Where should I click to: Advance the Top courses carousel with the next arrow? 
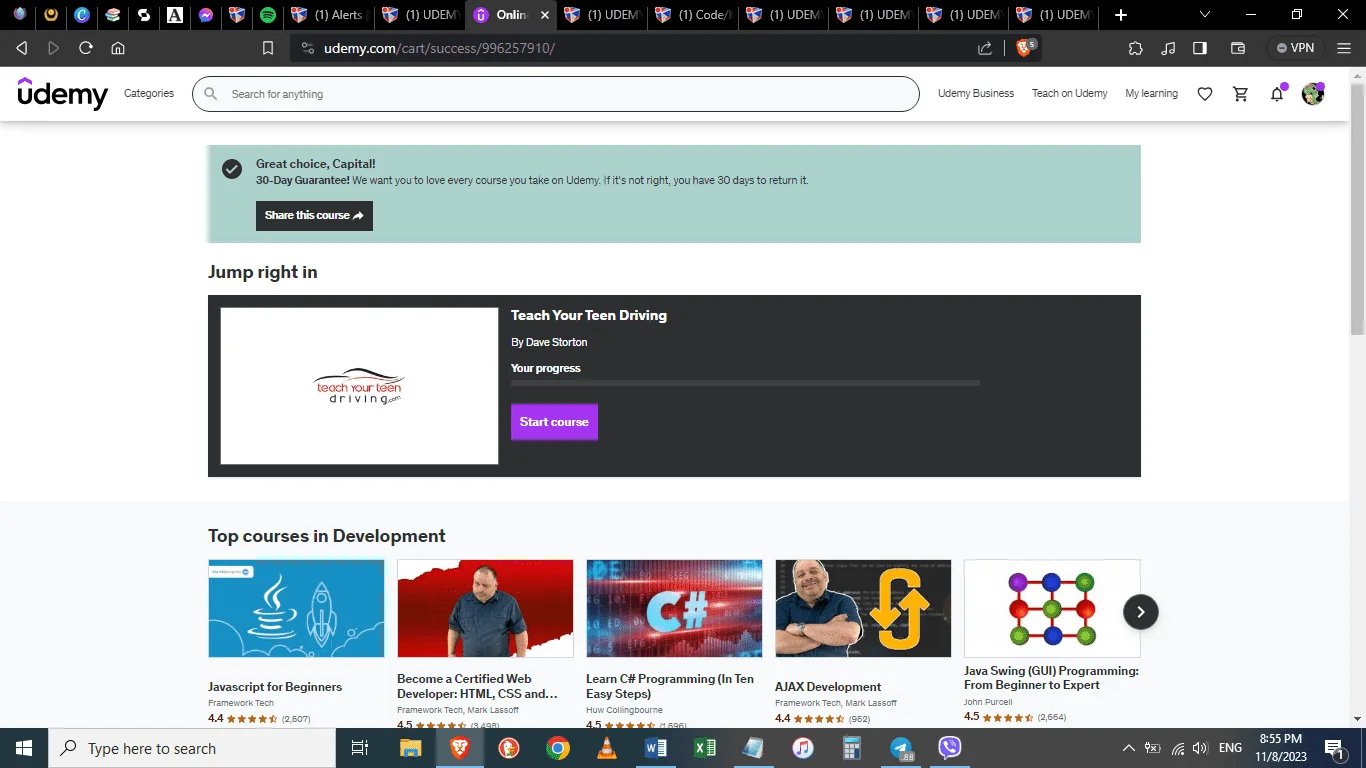point(1140,612)
